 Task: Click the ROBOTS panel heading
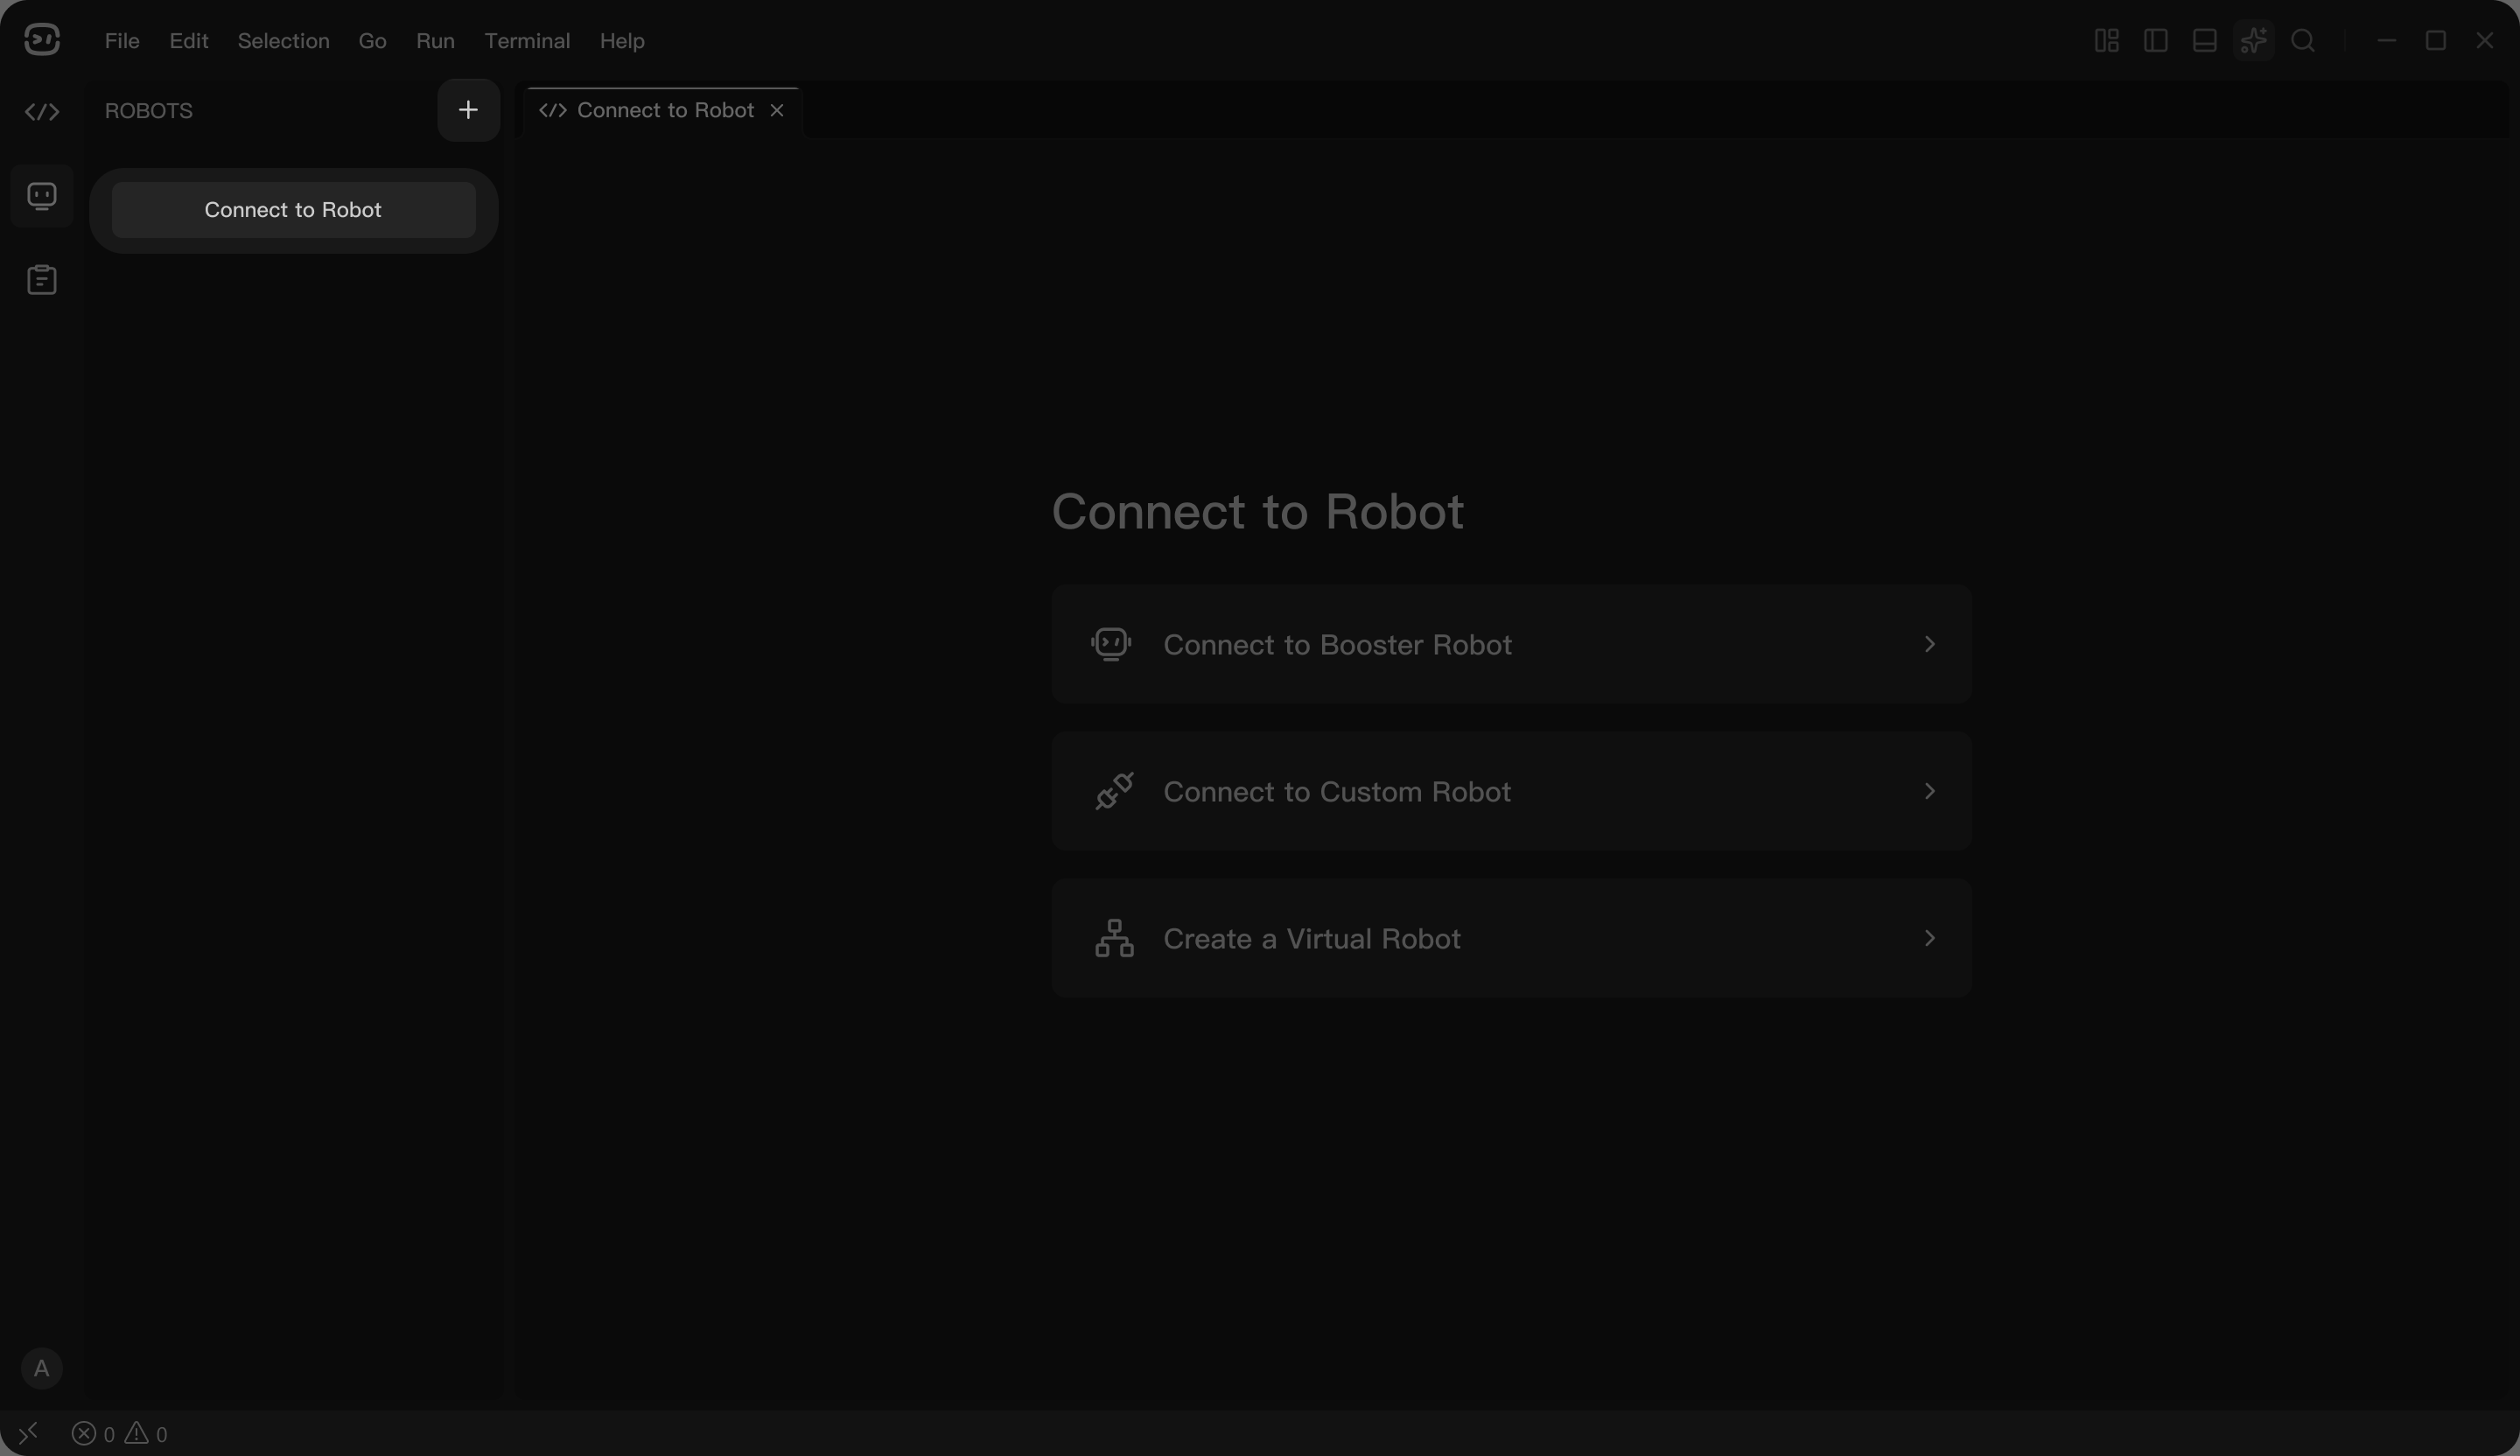(x=149, y=111)
